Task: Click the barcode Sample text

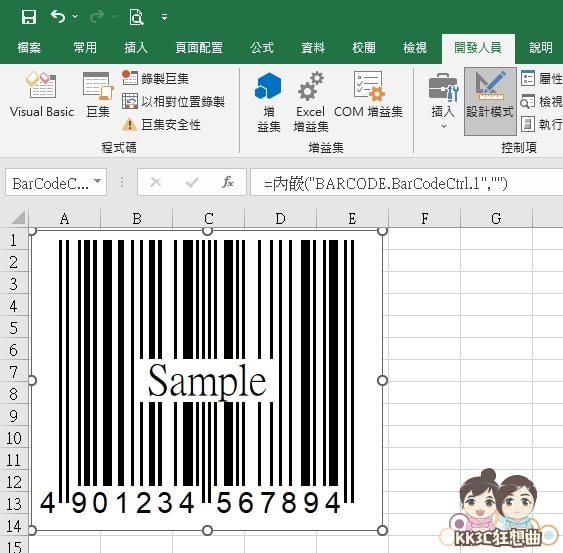Action: (207, 381)
